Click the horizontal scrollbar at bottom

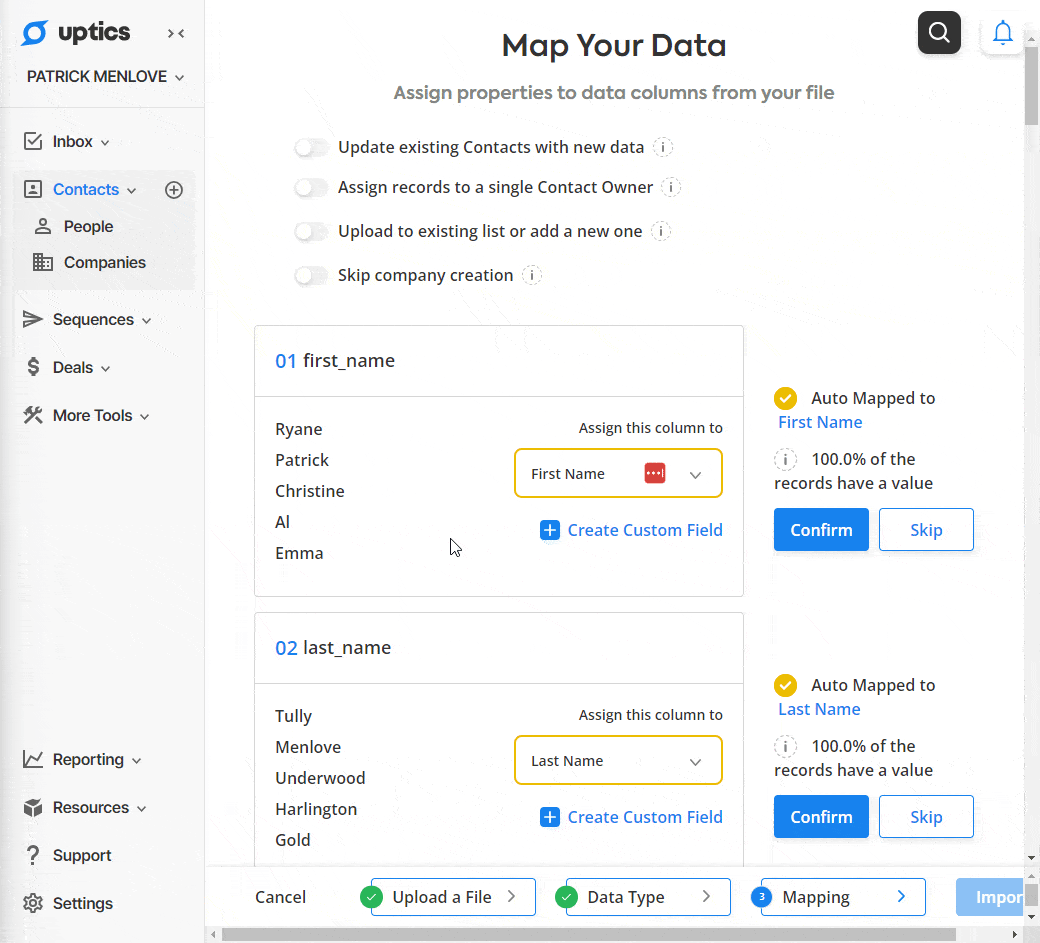(x=588, y=934)
